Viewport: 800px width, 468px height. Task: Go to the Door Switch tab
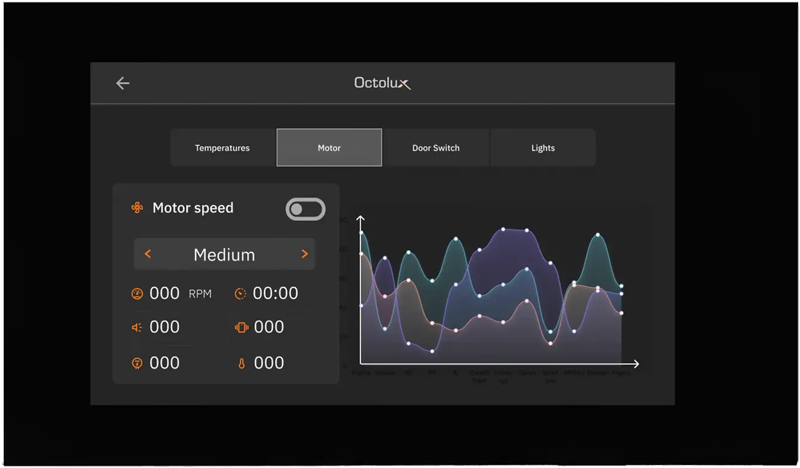coord(436,148)
